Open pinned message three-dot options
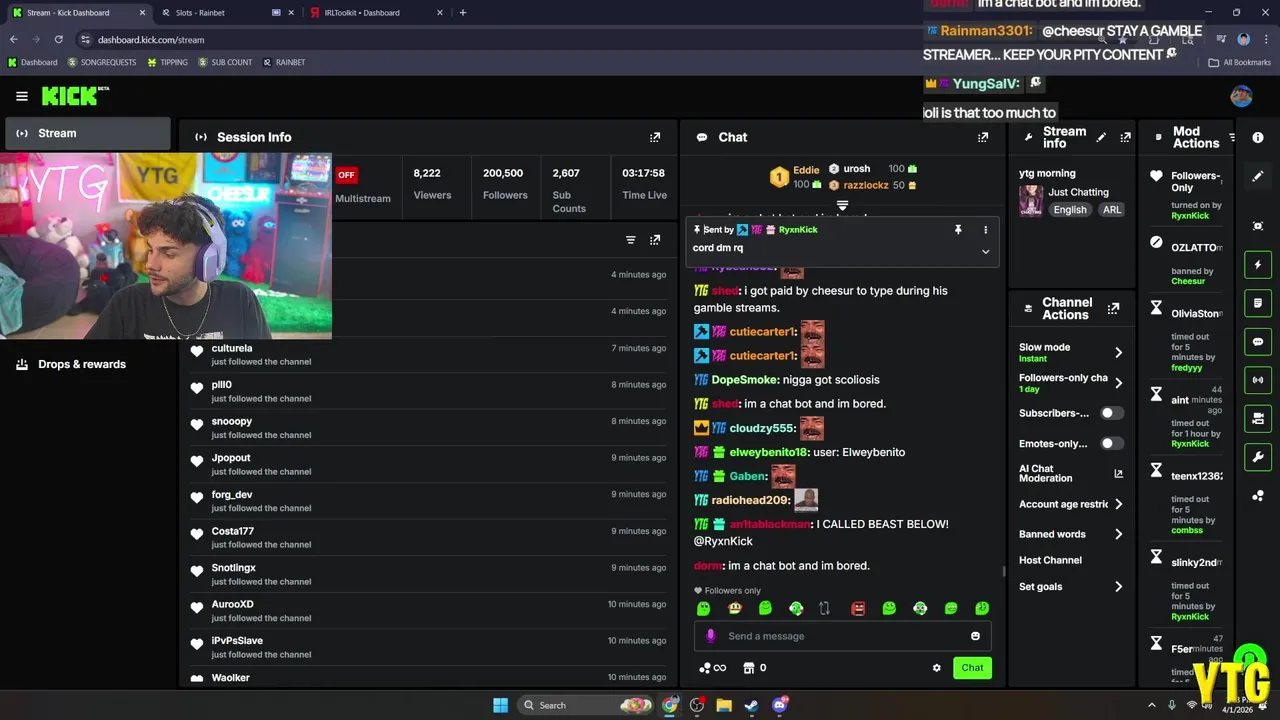This screenshot has height=720, width=1280. pyautogui.click(x=985, y=230)
